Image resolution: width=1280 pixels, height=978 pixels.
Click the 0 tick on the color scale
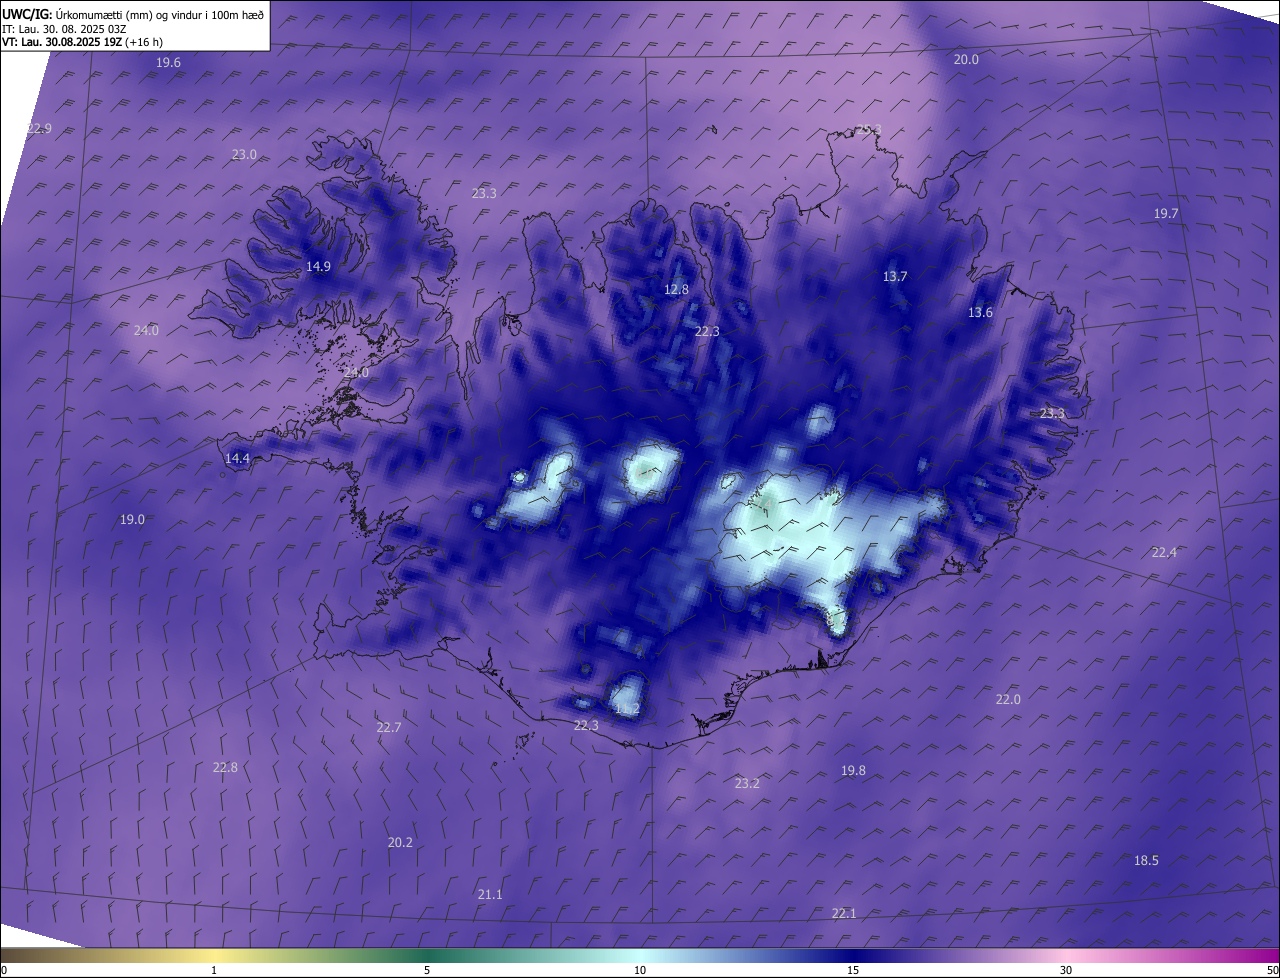click(3, 971)
